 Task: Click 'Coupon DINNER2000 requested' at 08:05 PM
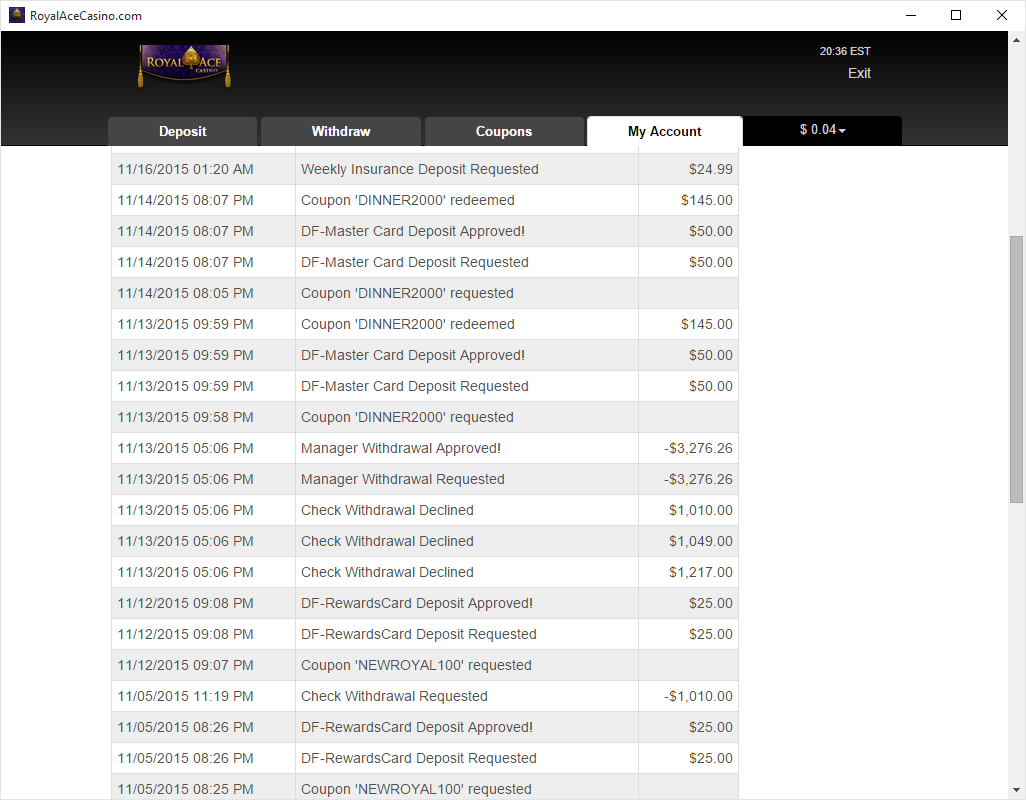407,293
